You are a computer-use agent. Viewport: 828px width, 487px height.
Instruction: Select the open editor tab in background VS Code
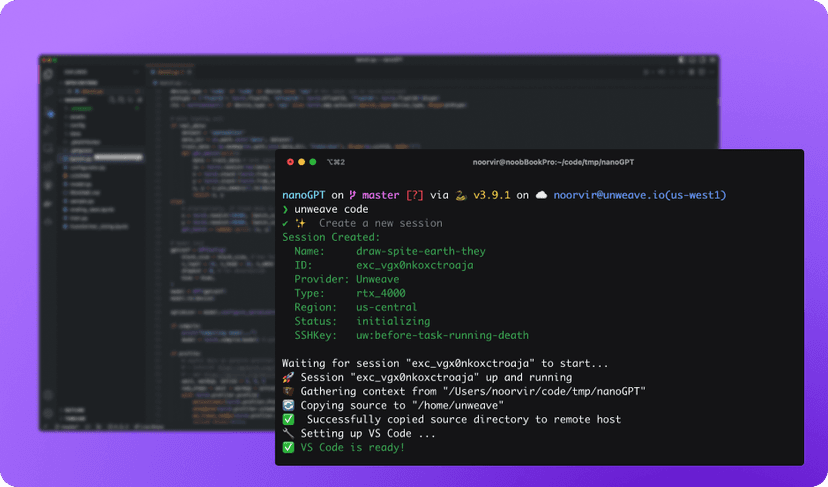click(171, 72)
